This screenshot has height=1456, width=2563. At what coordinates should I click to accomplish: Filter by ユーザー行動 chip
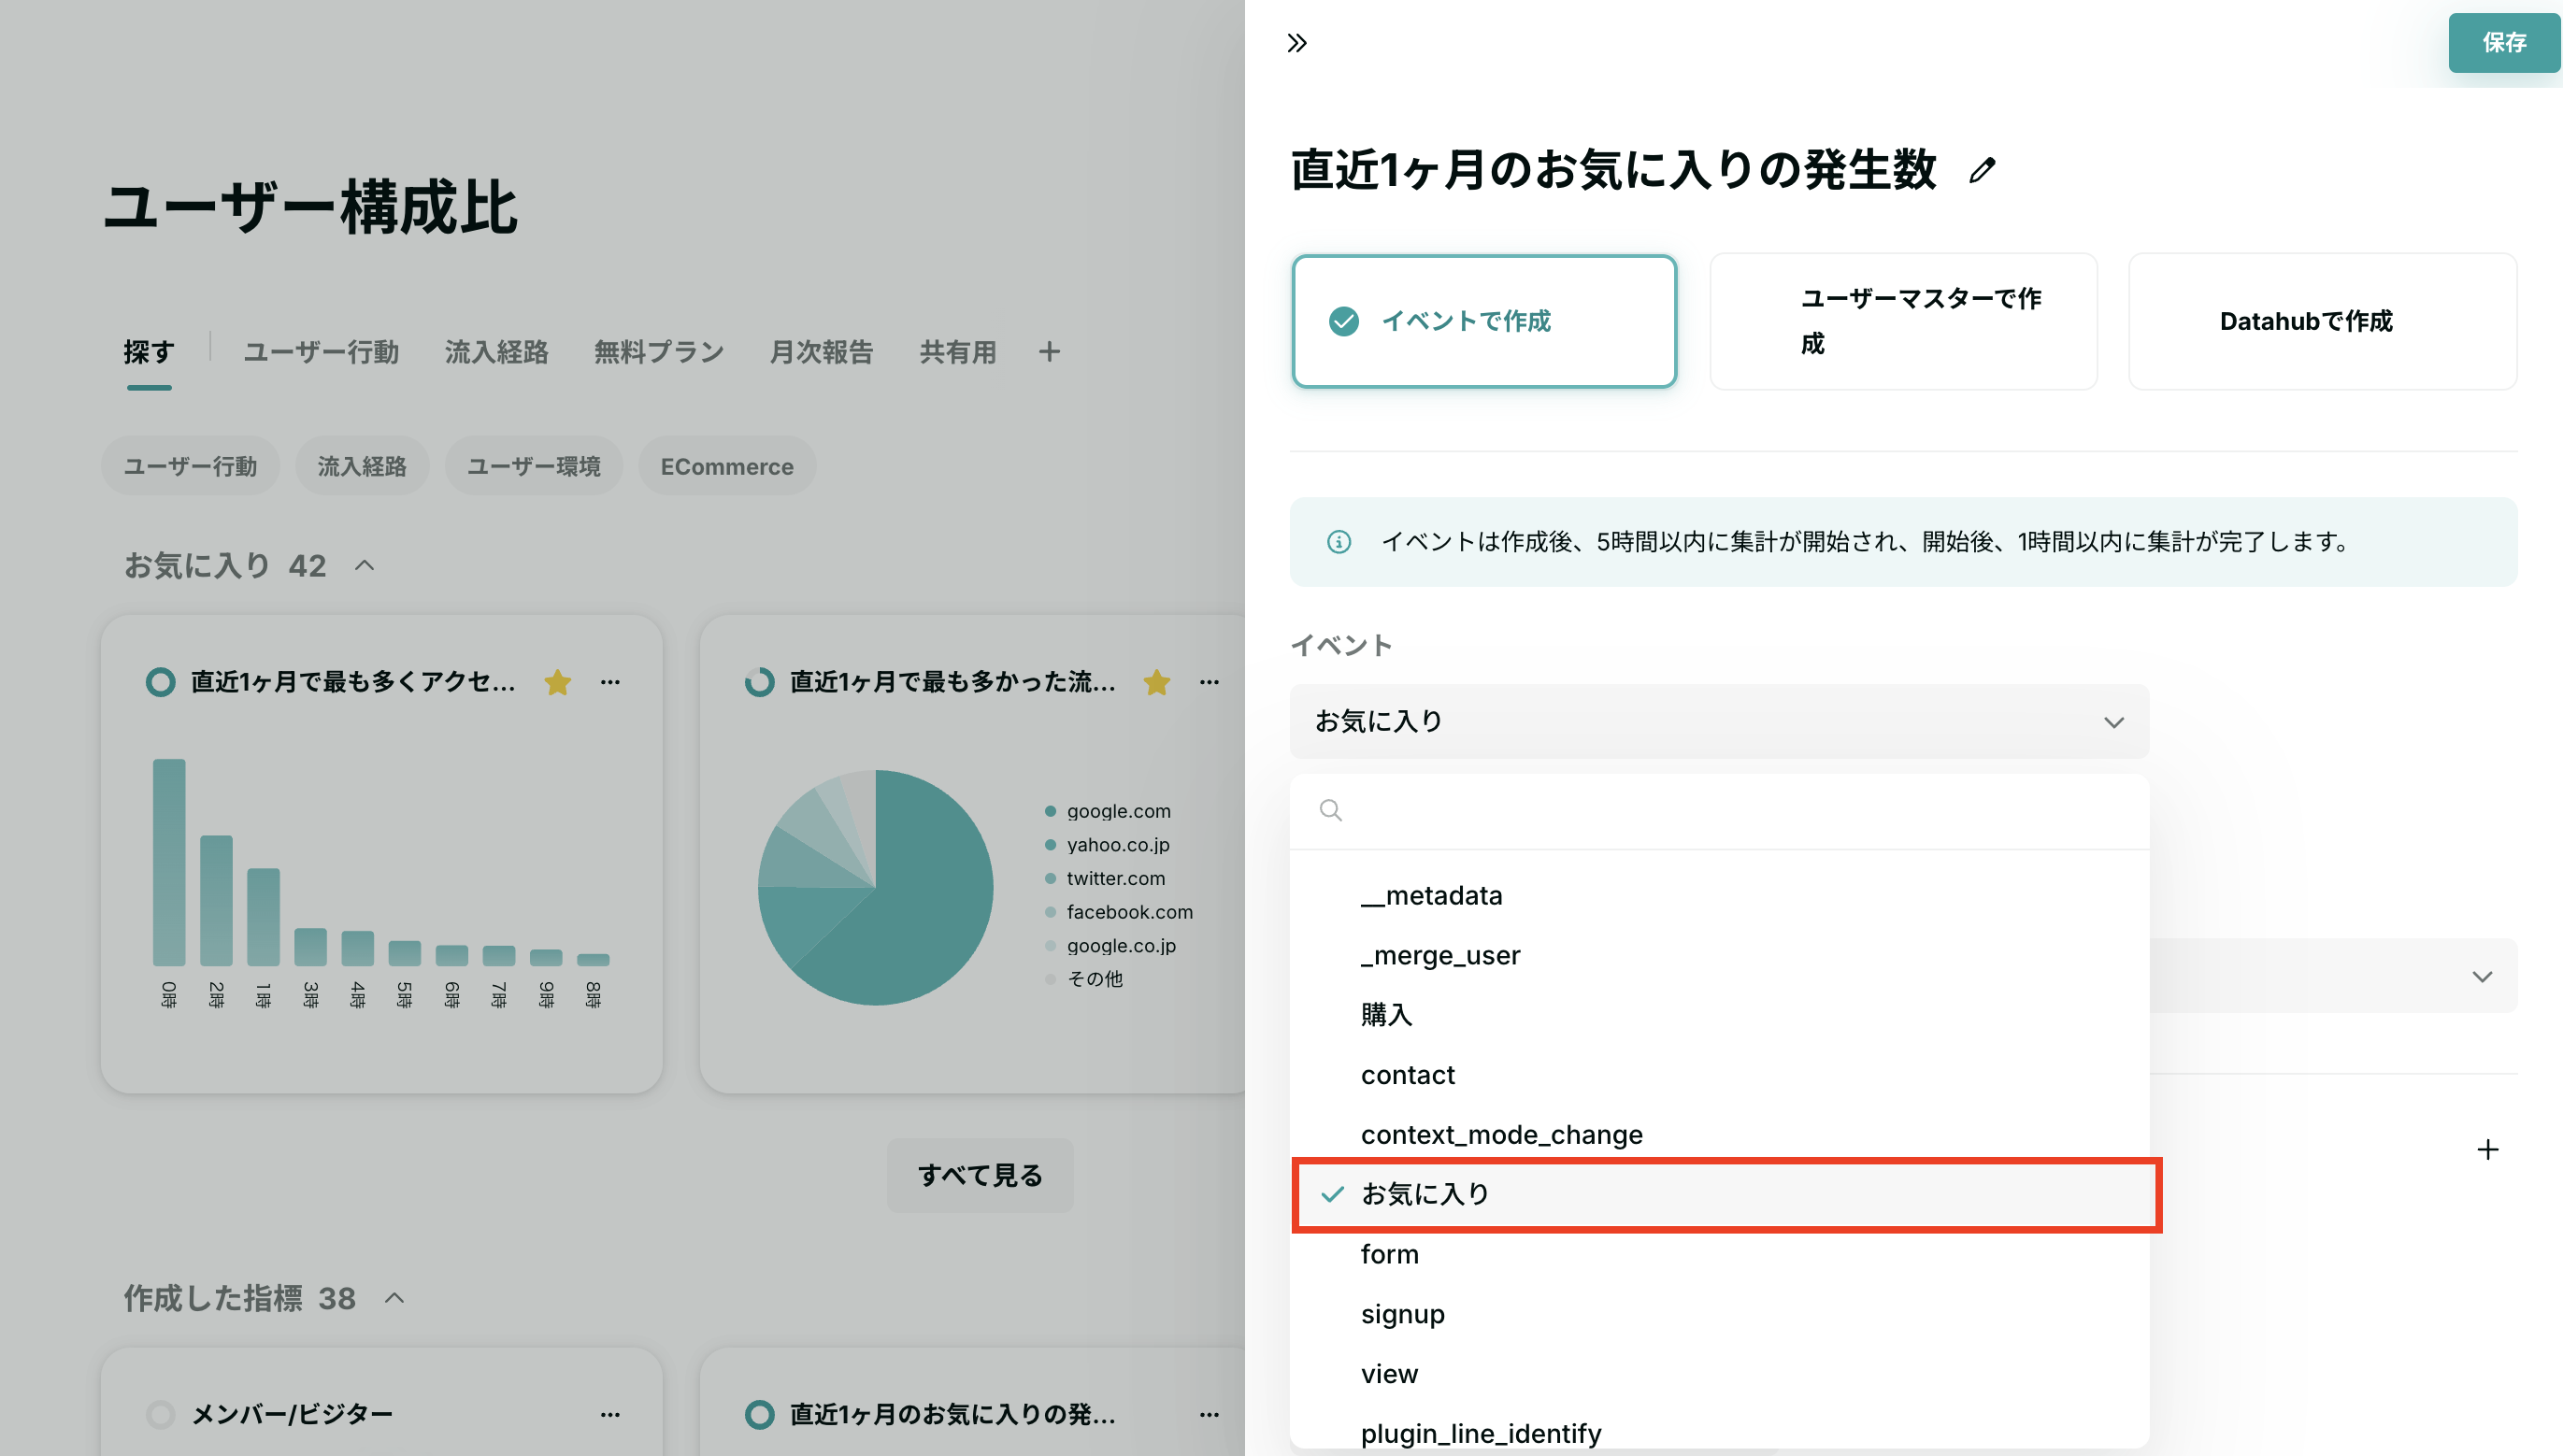click(190, 466)
